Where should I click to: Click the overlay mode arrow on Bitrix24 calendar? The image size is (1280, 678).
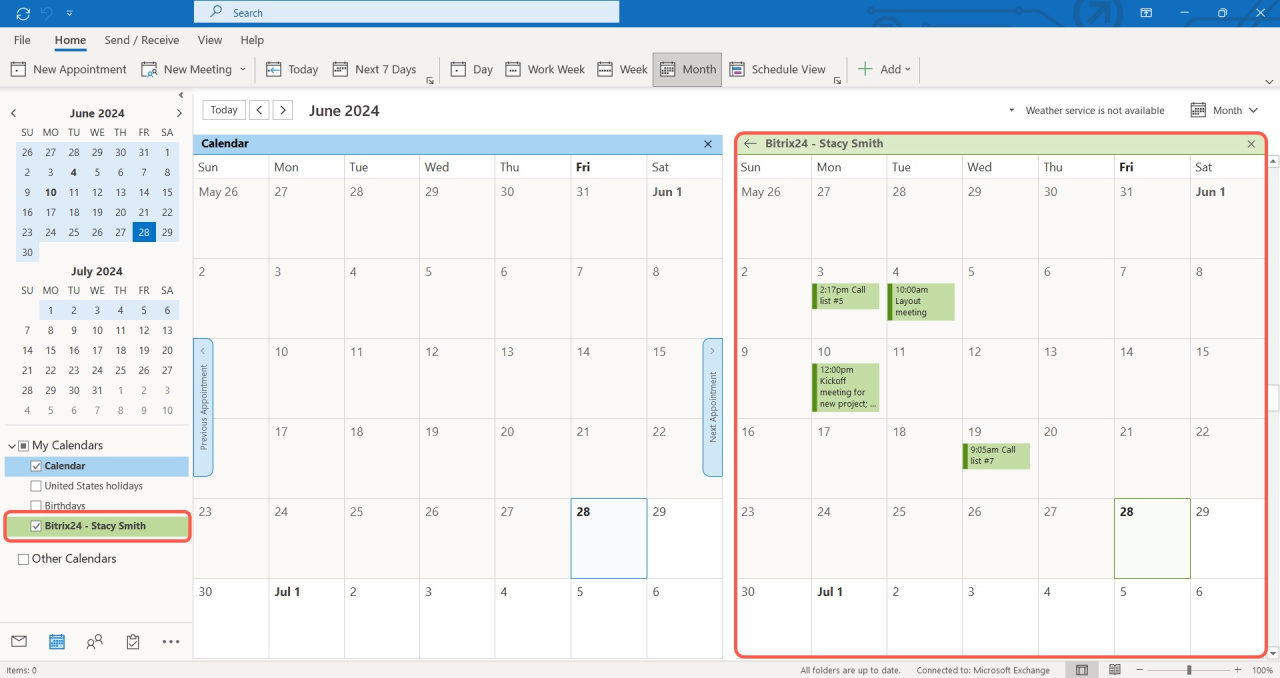coord(750,144)
